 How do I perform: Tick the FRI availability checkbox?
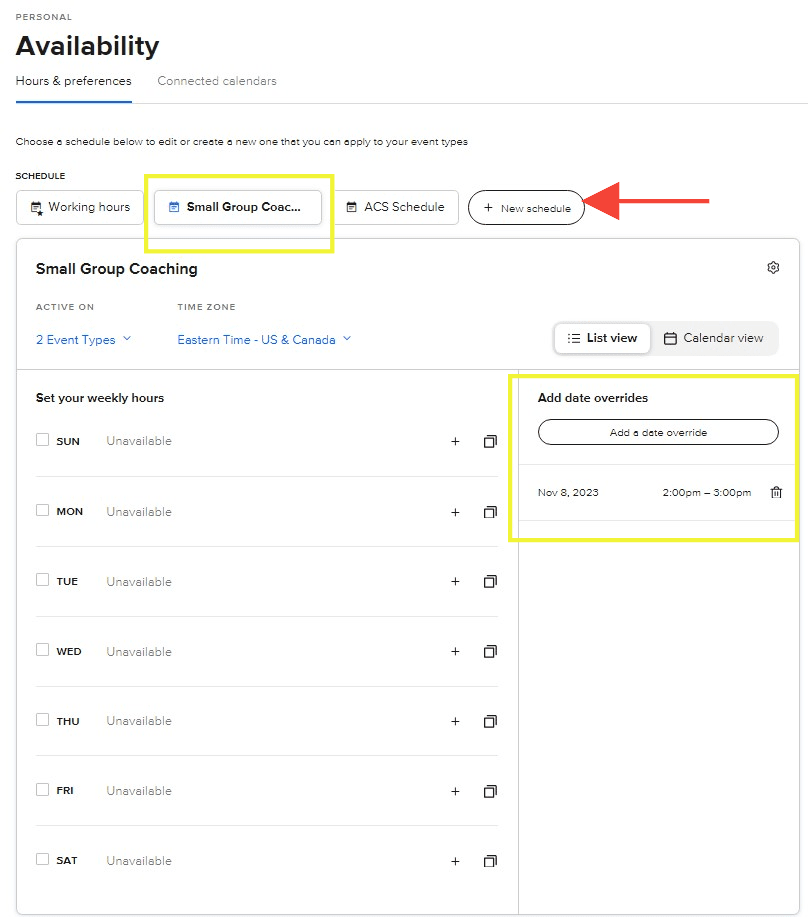(x=42, y=790)
